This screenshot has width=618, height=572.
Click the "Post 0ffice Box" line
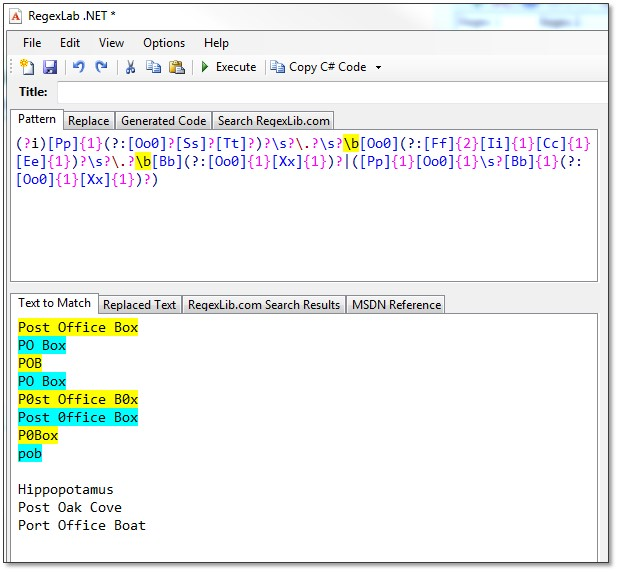pyautogui.click(x=78, y=417)
